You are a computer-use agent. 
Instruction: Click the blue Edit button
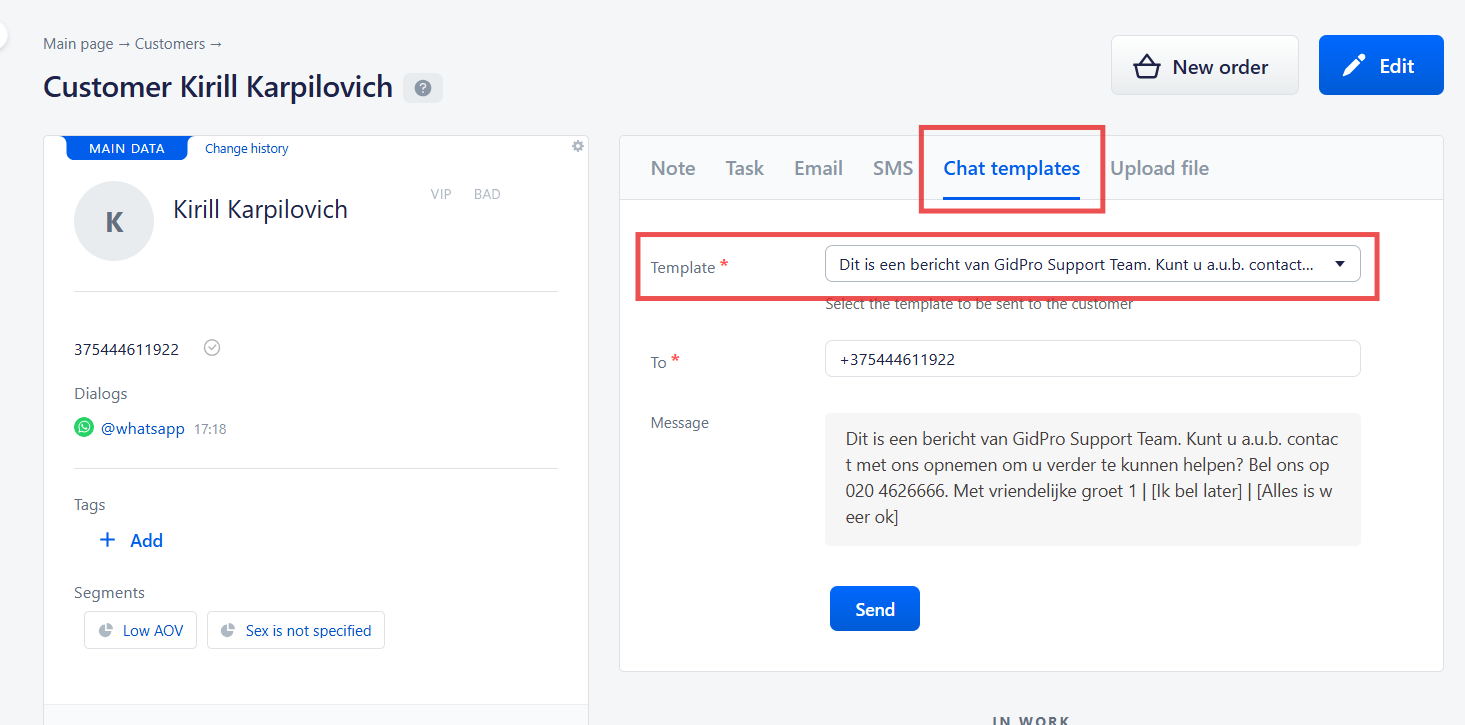1381,66
